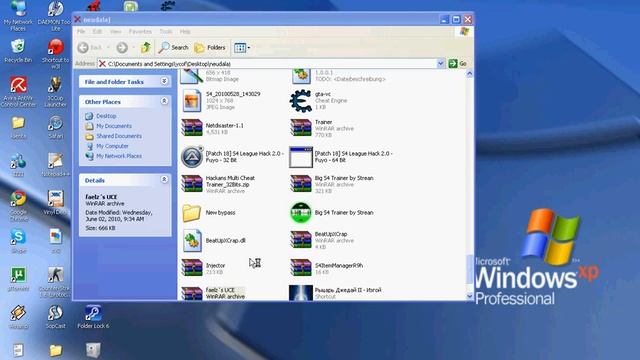Open the Help menu
This screenshot has height=360, width=640.
[x=185, y=31]
